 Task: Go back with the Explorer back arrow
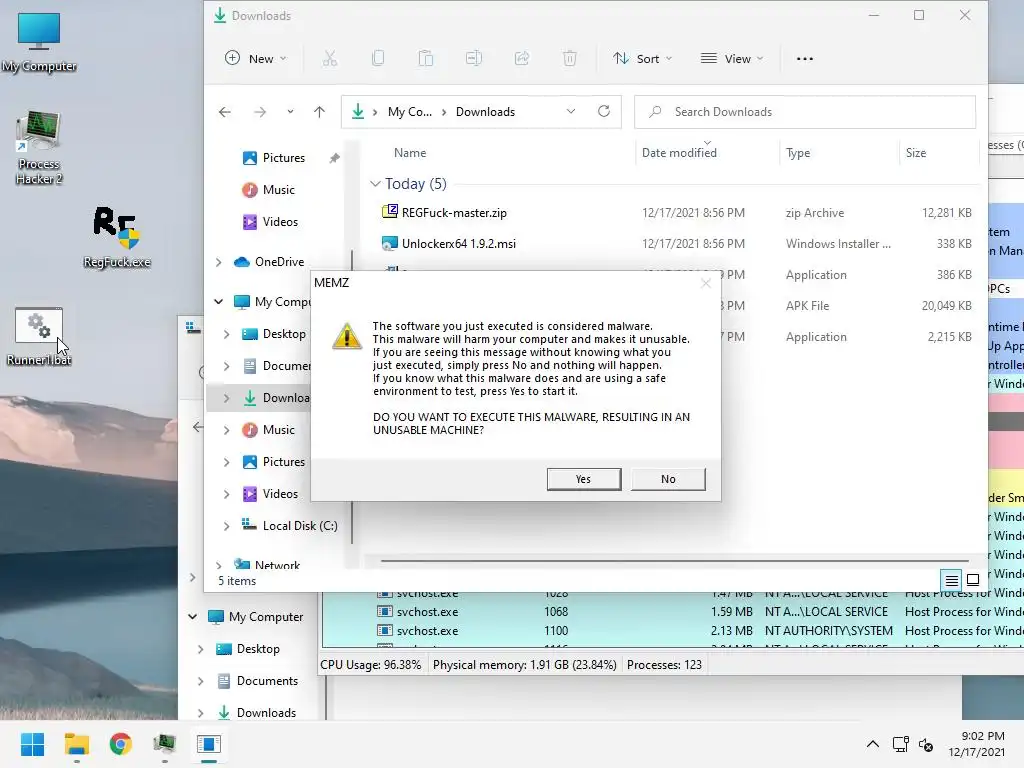(225, 112)
